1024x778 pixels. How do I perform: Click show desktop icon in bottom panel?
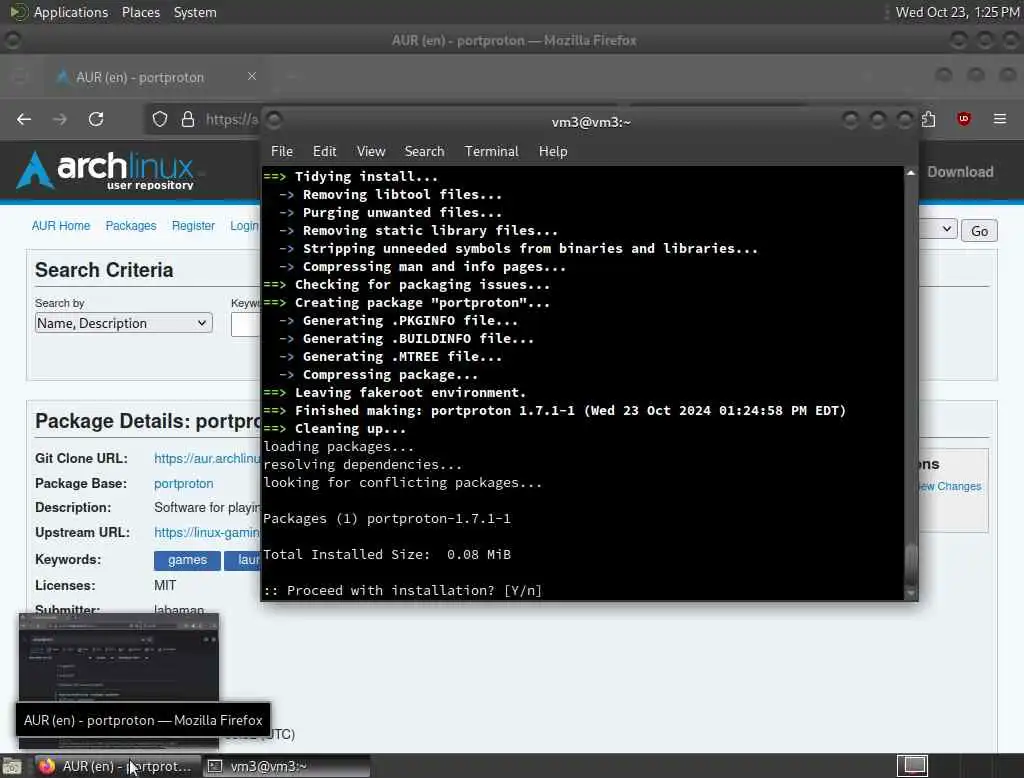(x=11, y=766)
